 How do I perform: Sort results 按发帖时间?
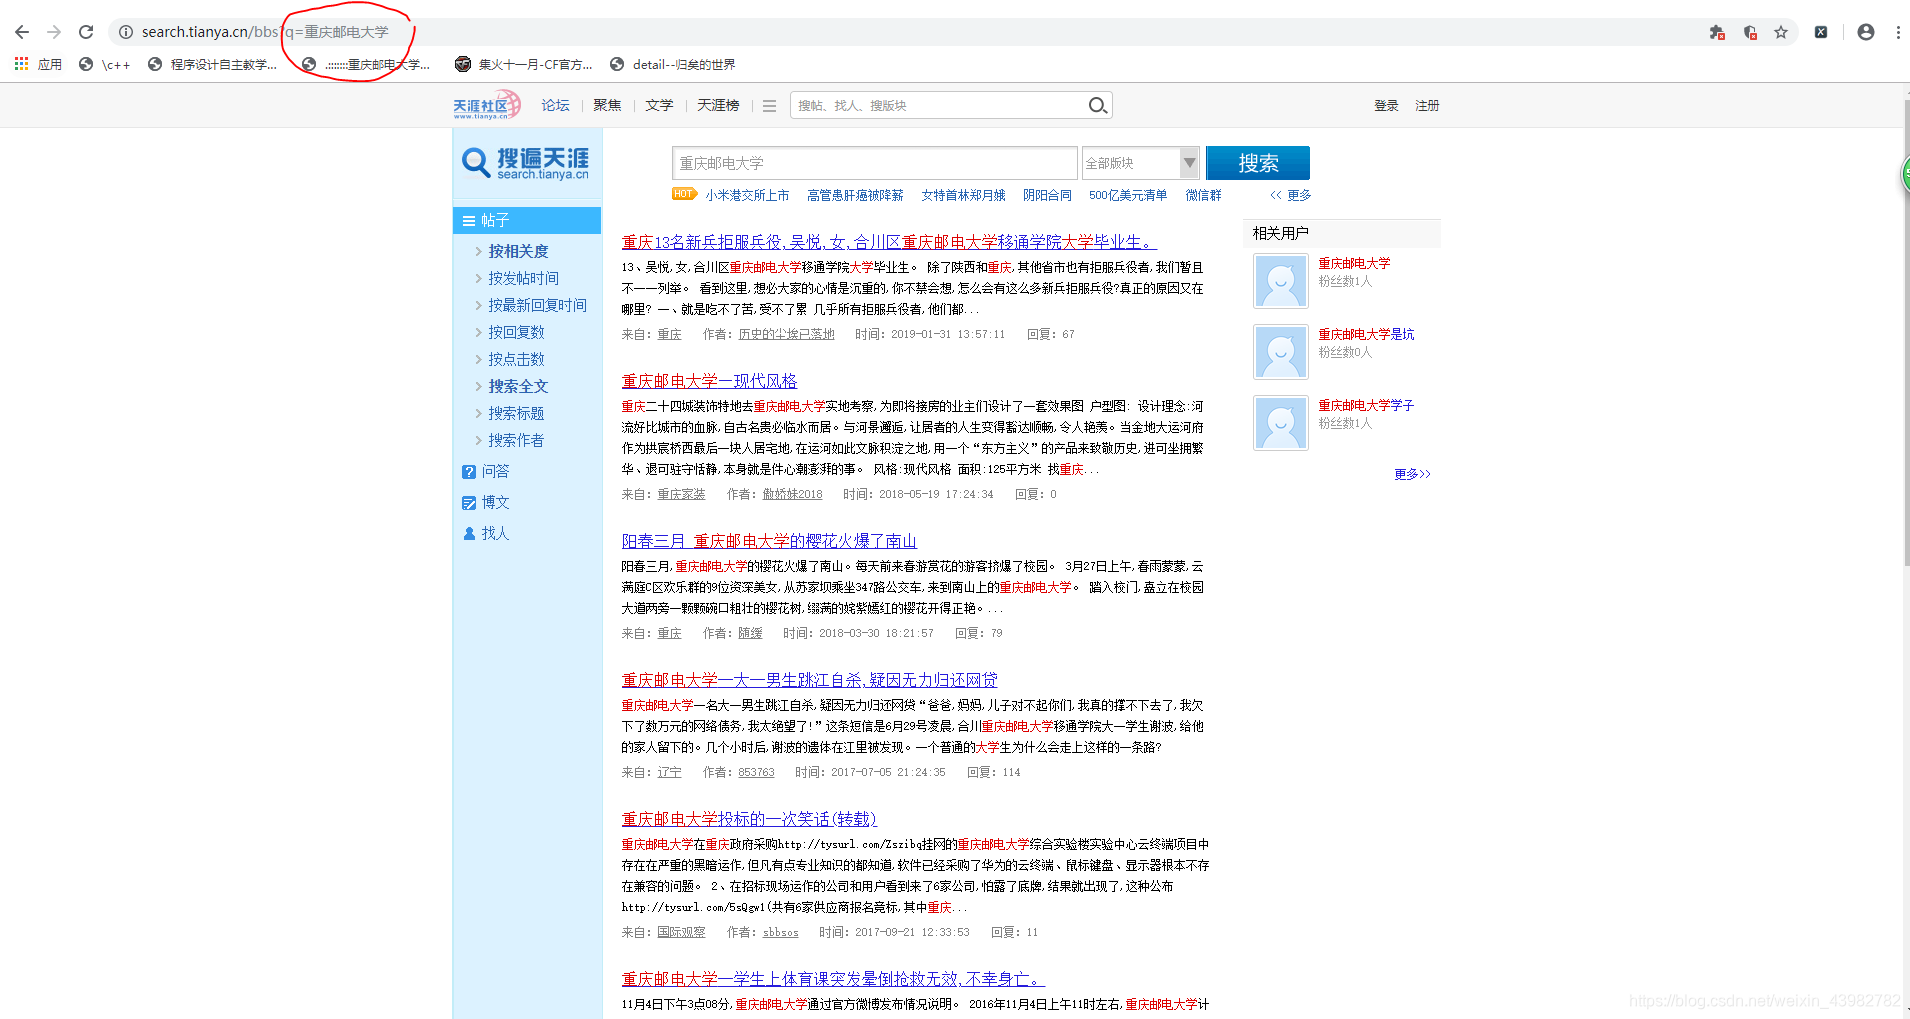coord(523,278)
